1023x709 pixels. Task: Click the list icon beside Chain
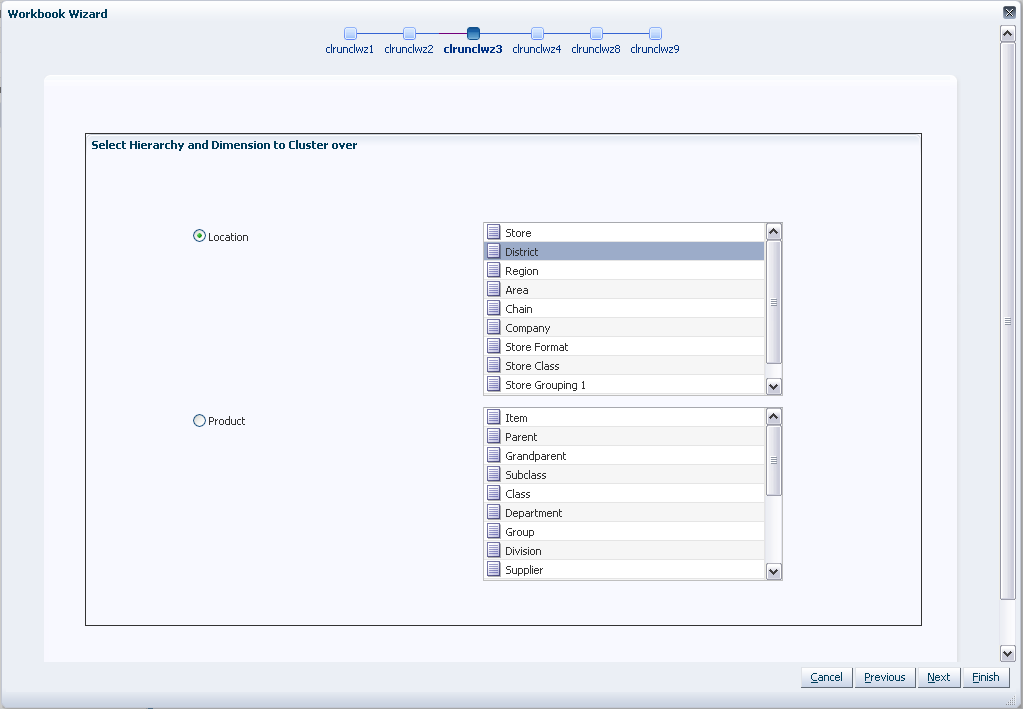494,308
